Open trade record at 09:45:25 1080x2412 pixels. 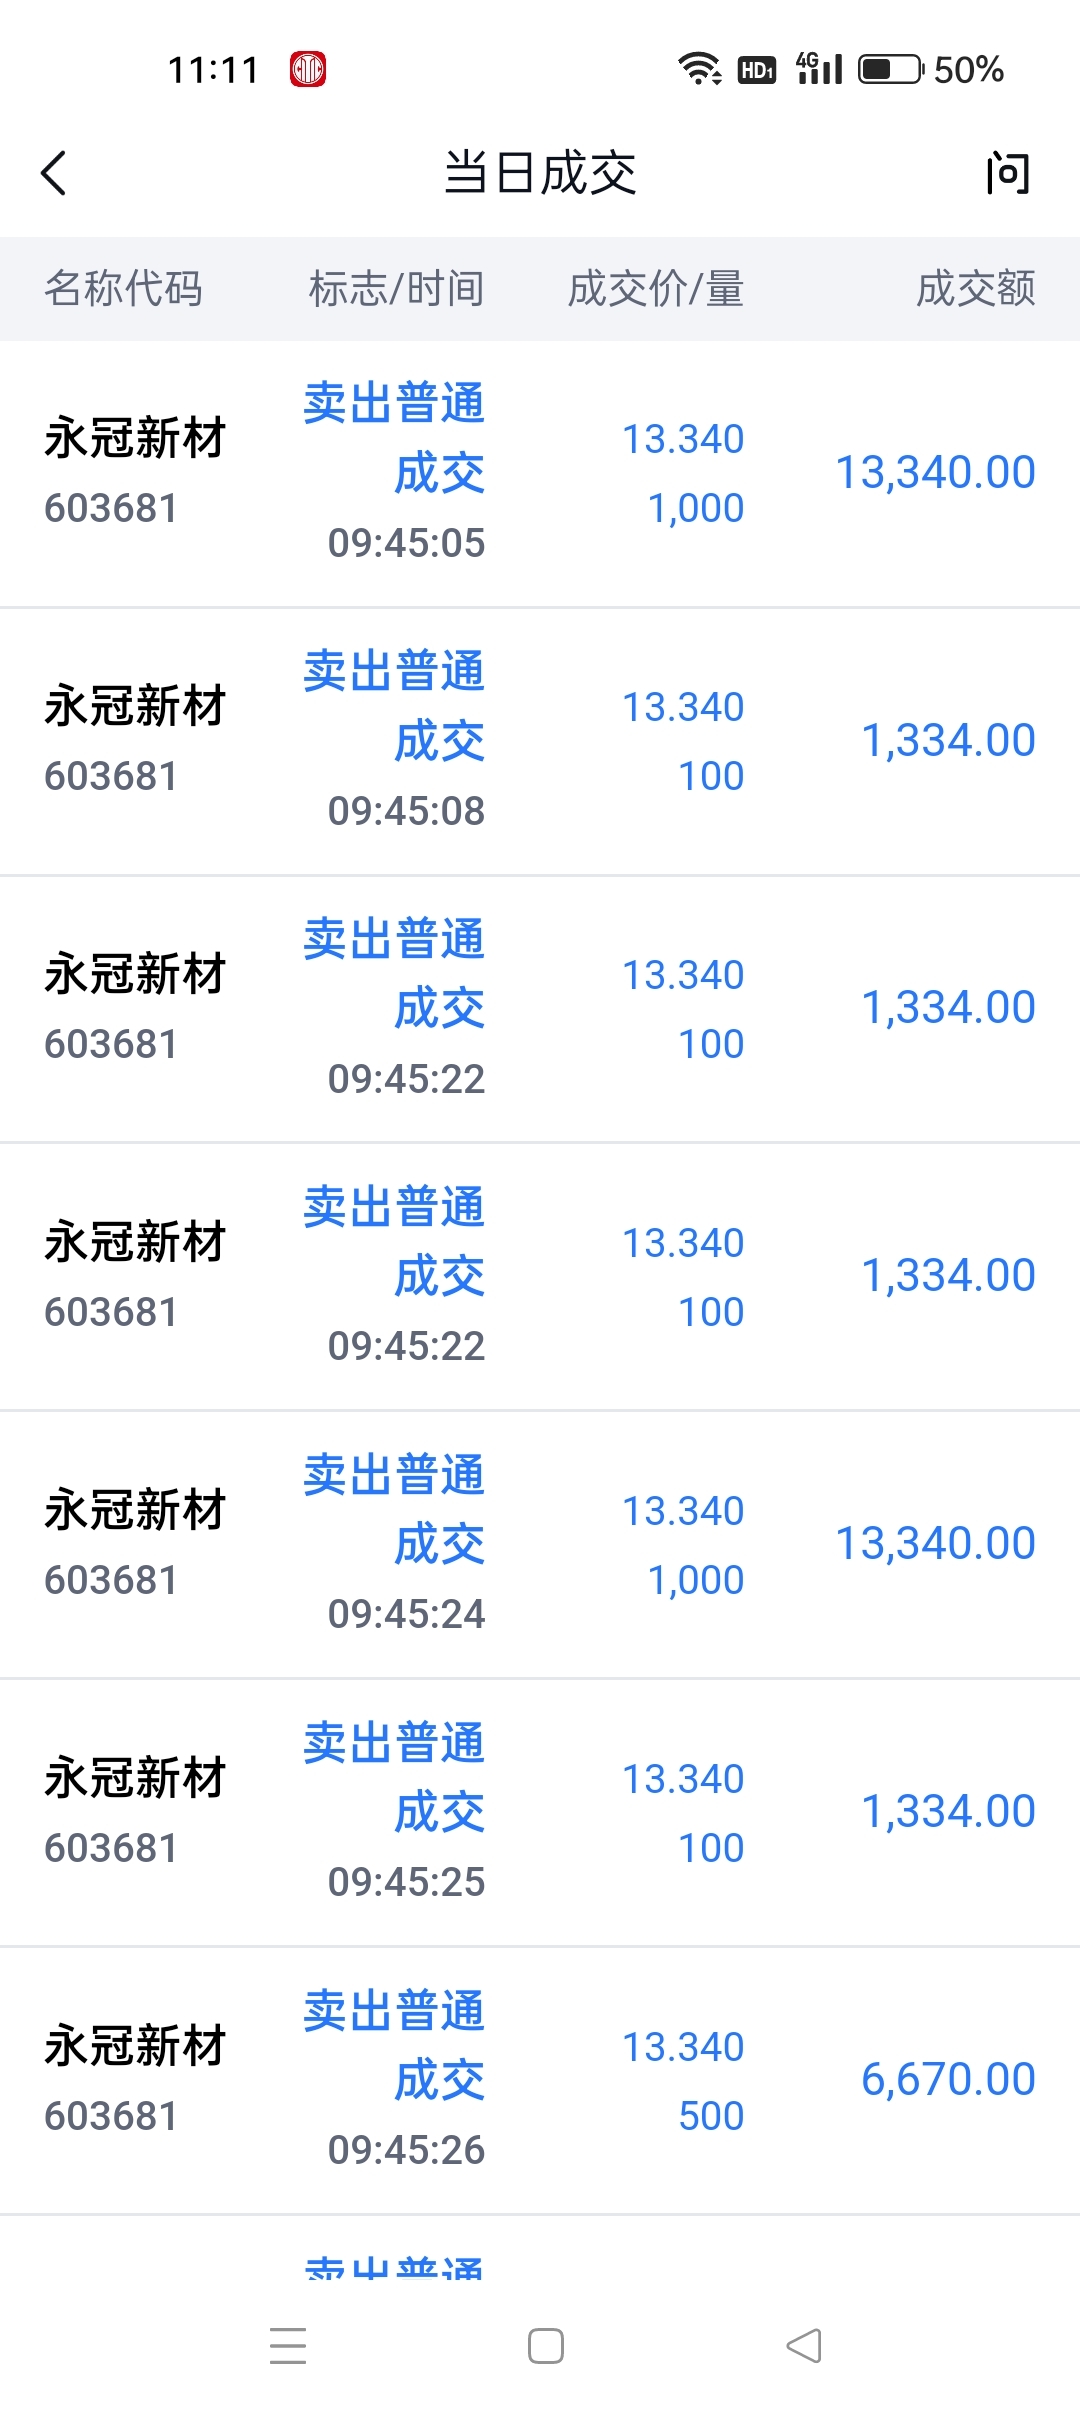(x=540, y=1813)
